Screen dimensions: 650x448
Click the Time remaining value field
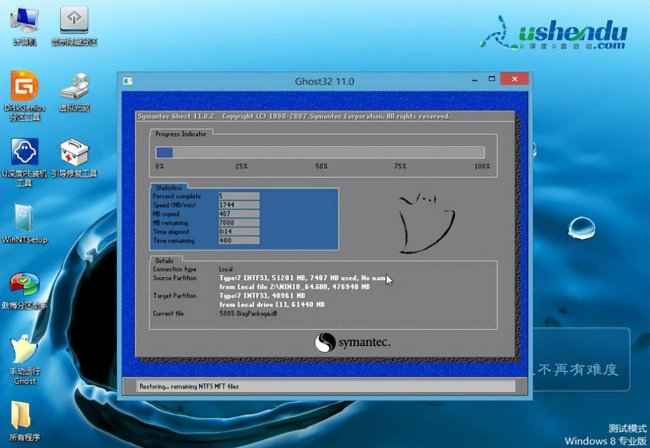click(239, 240)
